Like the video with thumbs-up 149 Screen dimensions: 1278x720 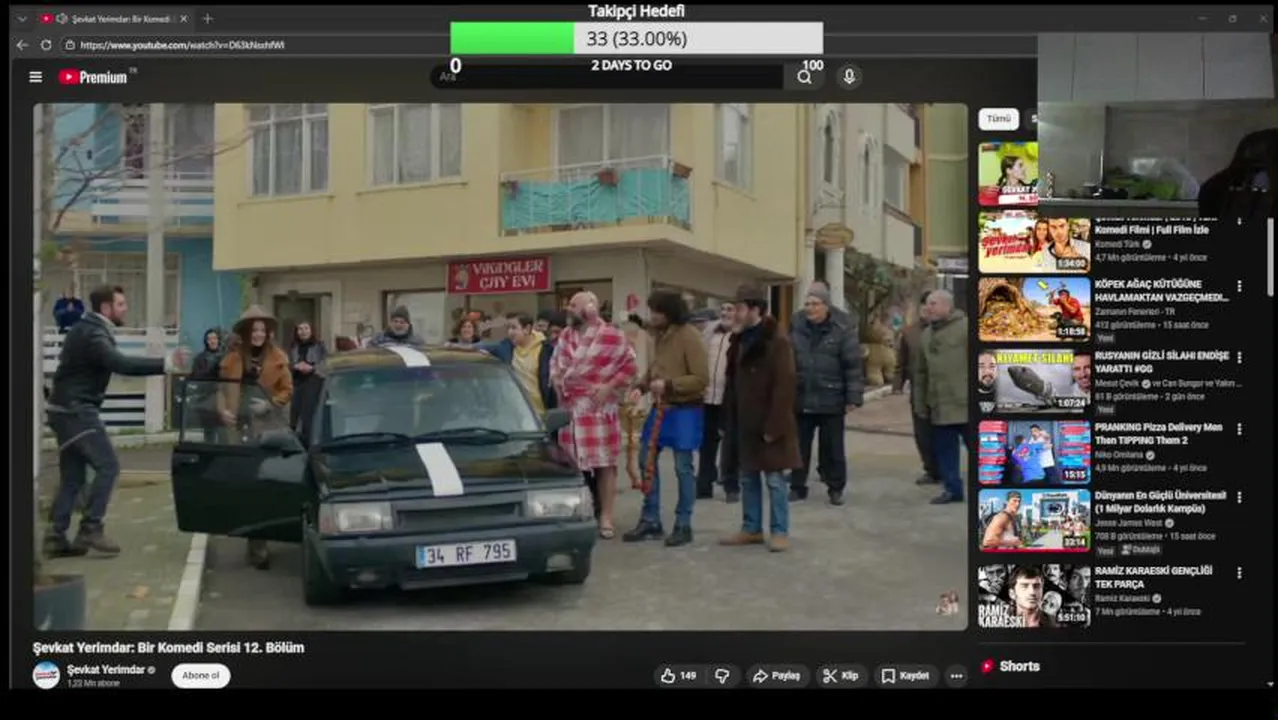pyautogui.click(x=678, y=676)
